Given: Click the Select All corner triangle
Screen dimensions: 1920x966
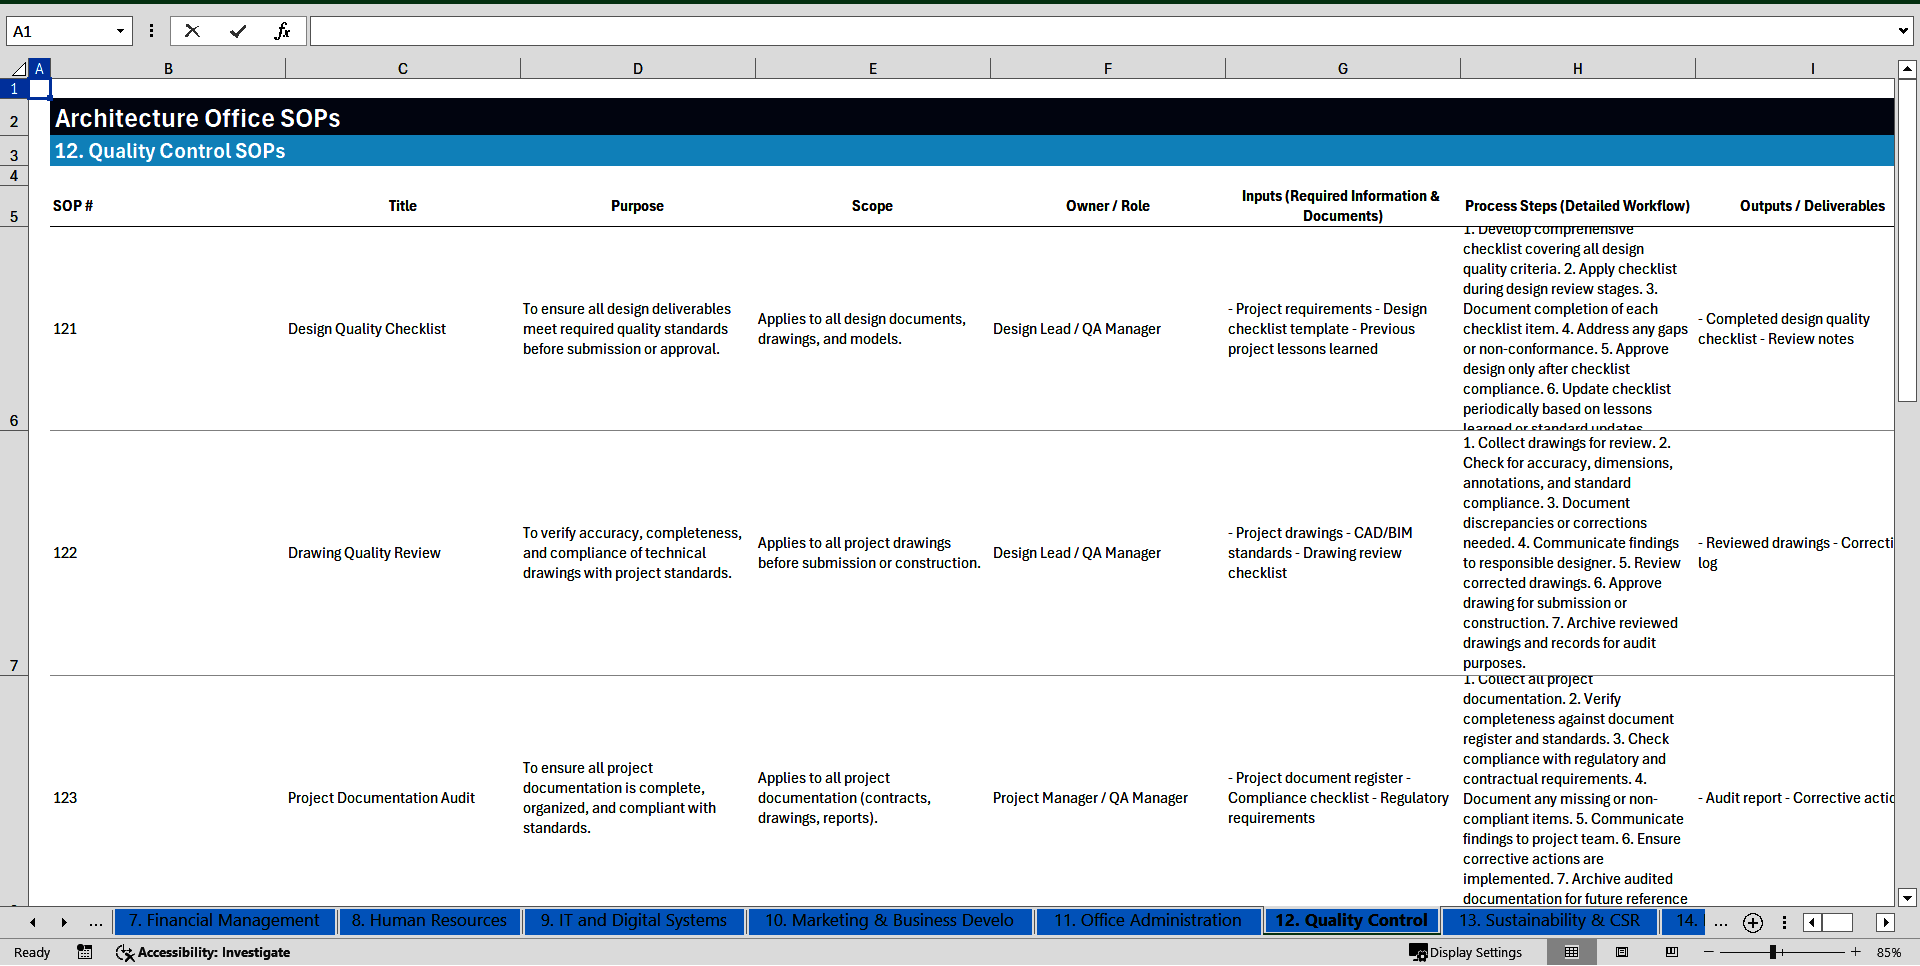Looking at the screenshot, I should tap(18, 69).
